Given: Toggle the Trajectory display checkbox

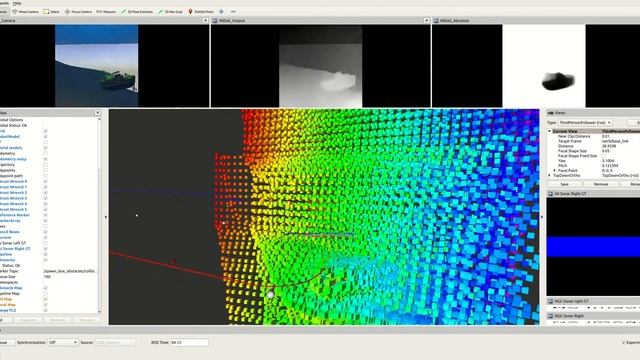Looking at the screenshot, I should click(x=45, y=165).
